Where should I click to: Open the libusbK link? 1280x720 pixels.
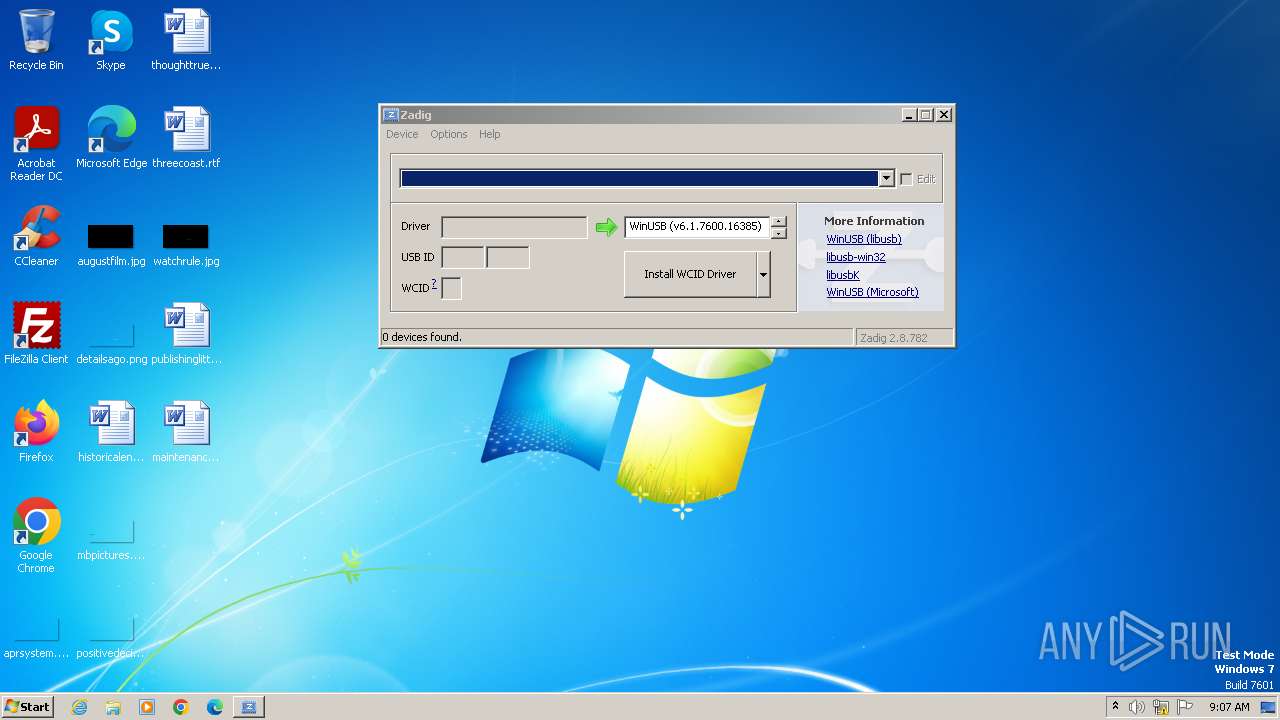click(843, 275)
